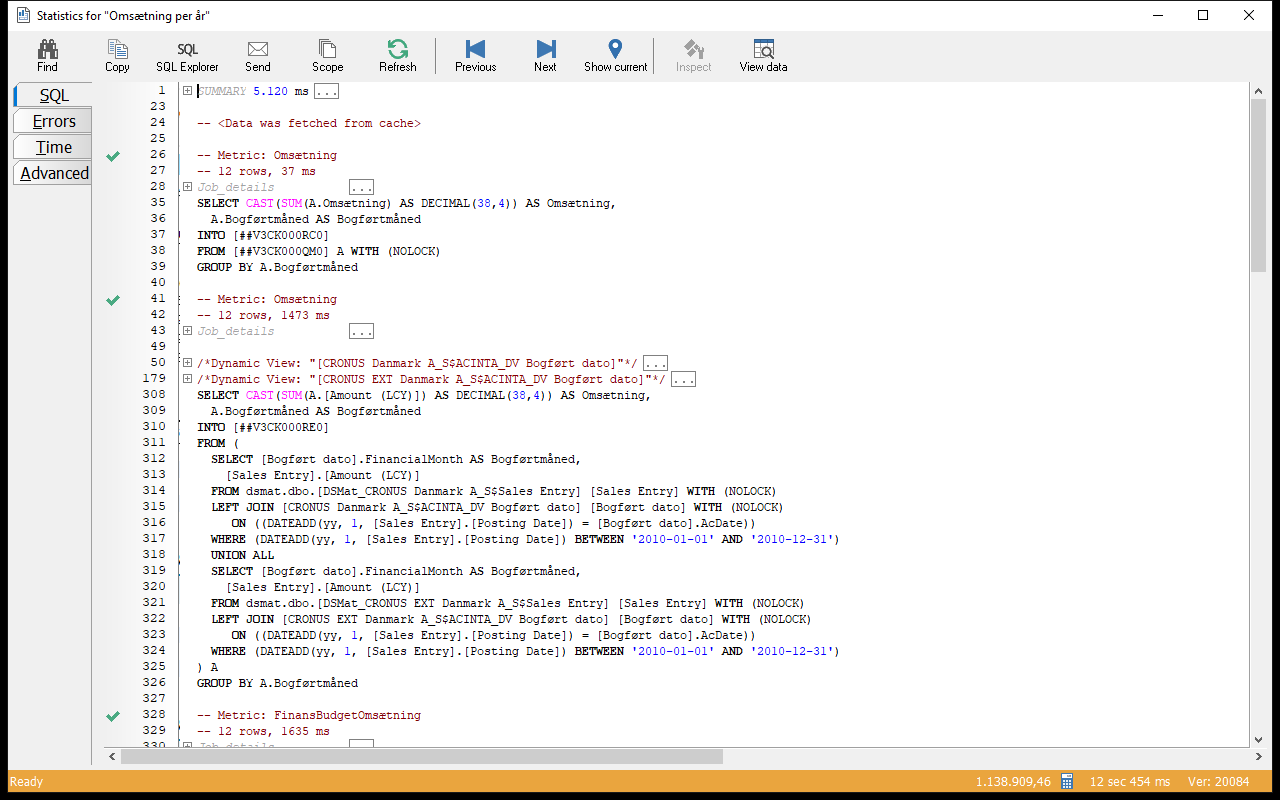Click the green checkmark at line 41

(x=113, y=300)
